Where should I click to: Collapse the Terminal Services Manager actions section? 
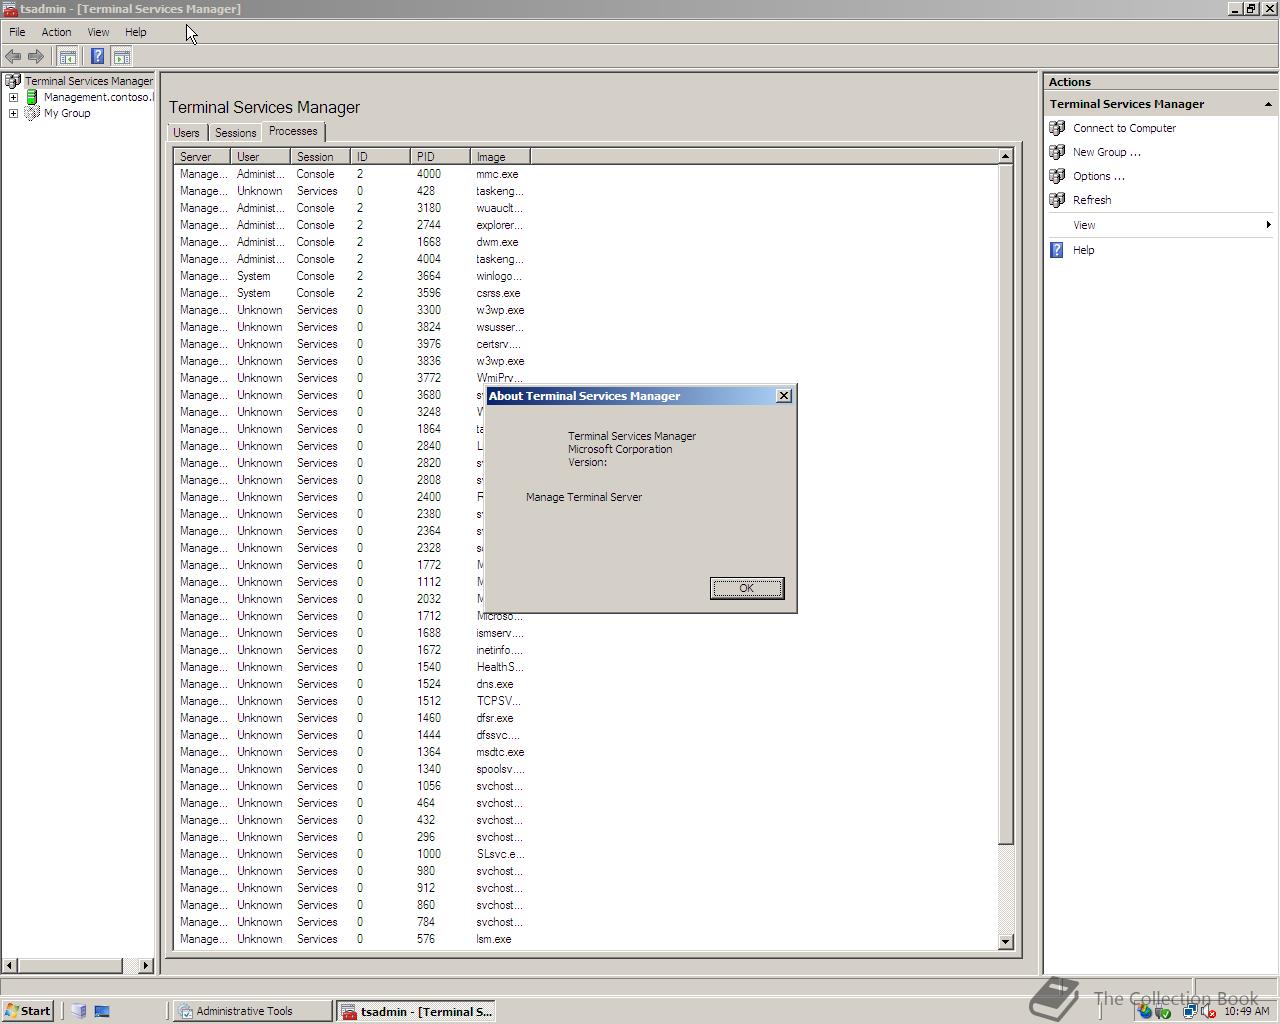pyautogui.click(x=1268, y=104)
